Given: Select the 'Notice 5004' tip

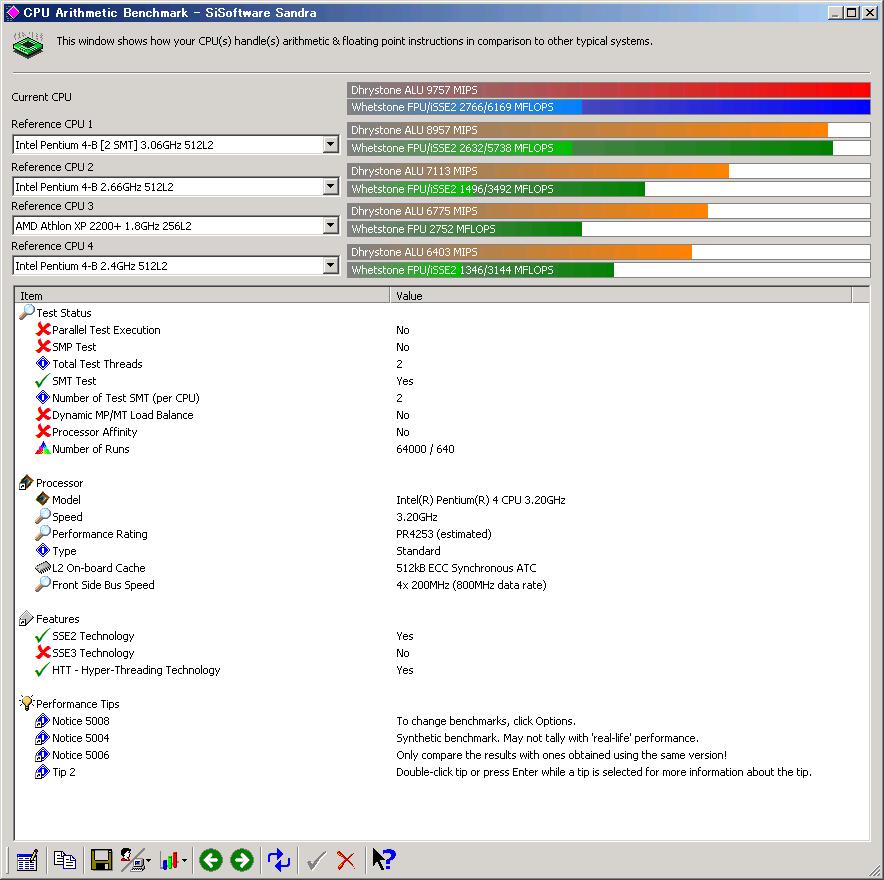Looking at the screenshot, I should click(x=72, y=738).
